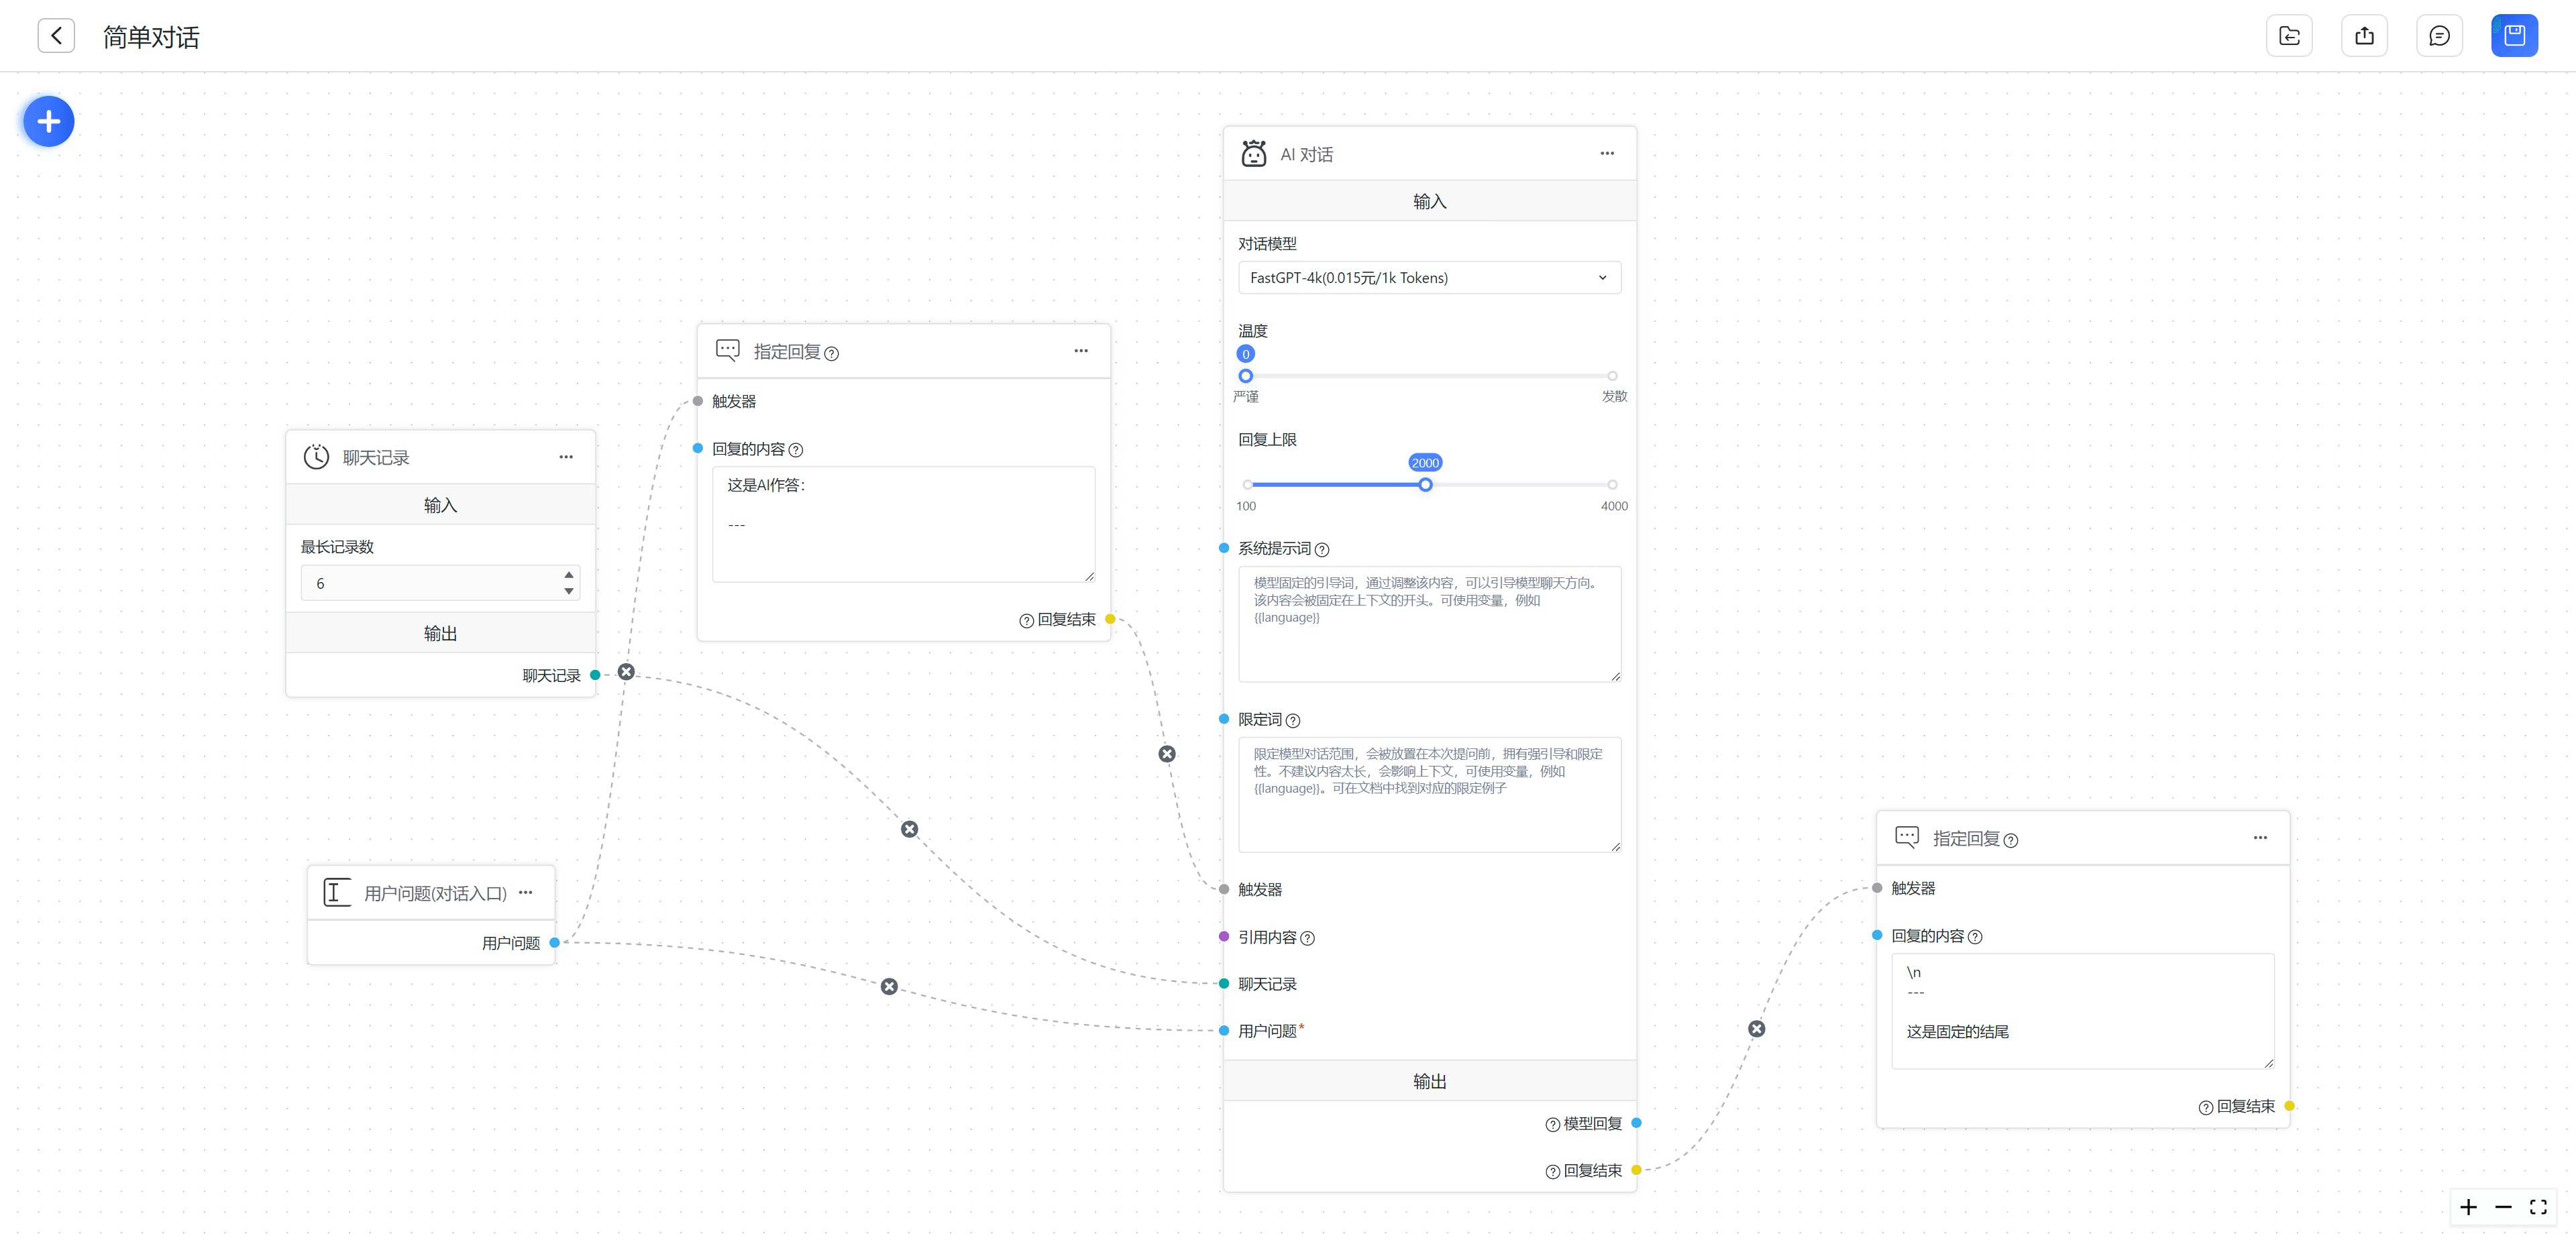
Task: Open the chat test bubble icon
Action: (x=2439, y=36)
